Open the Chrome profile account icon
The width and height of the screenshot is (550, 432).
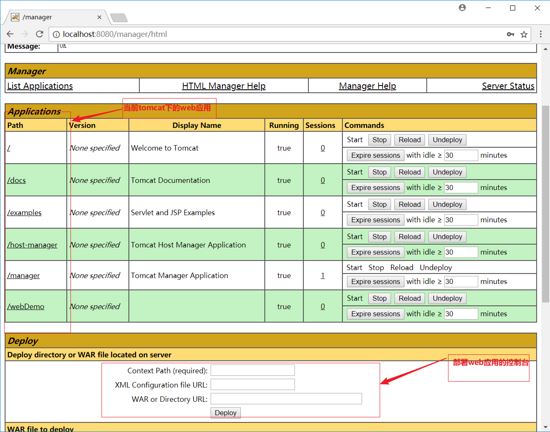[x=462, y=7]
